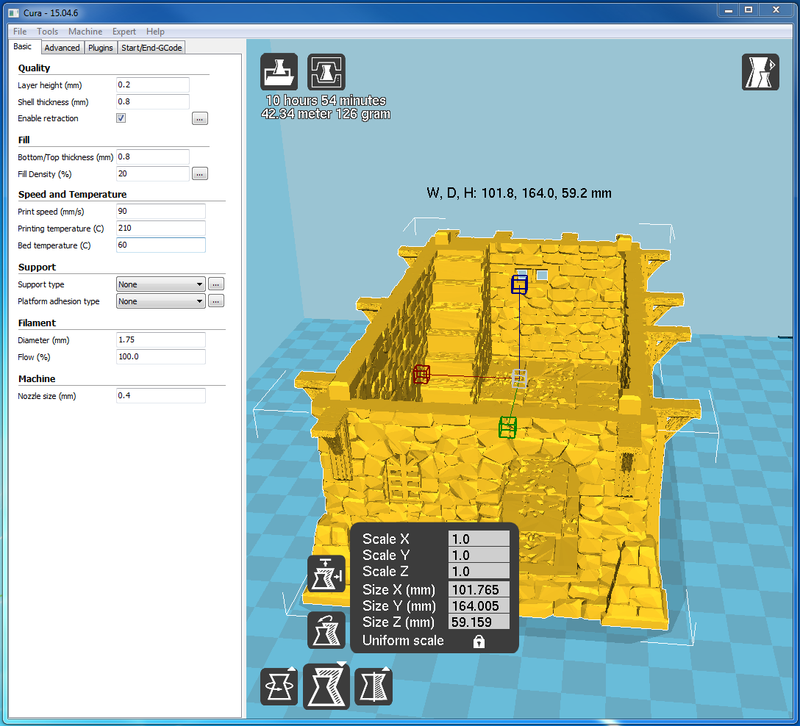
Task: Click the Save toolpath icon
Action: point(326,72)
